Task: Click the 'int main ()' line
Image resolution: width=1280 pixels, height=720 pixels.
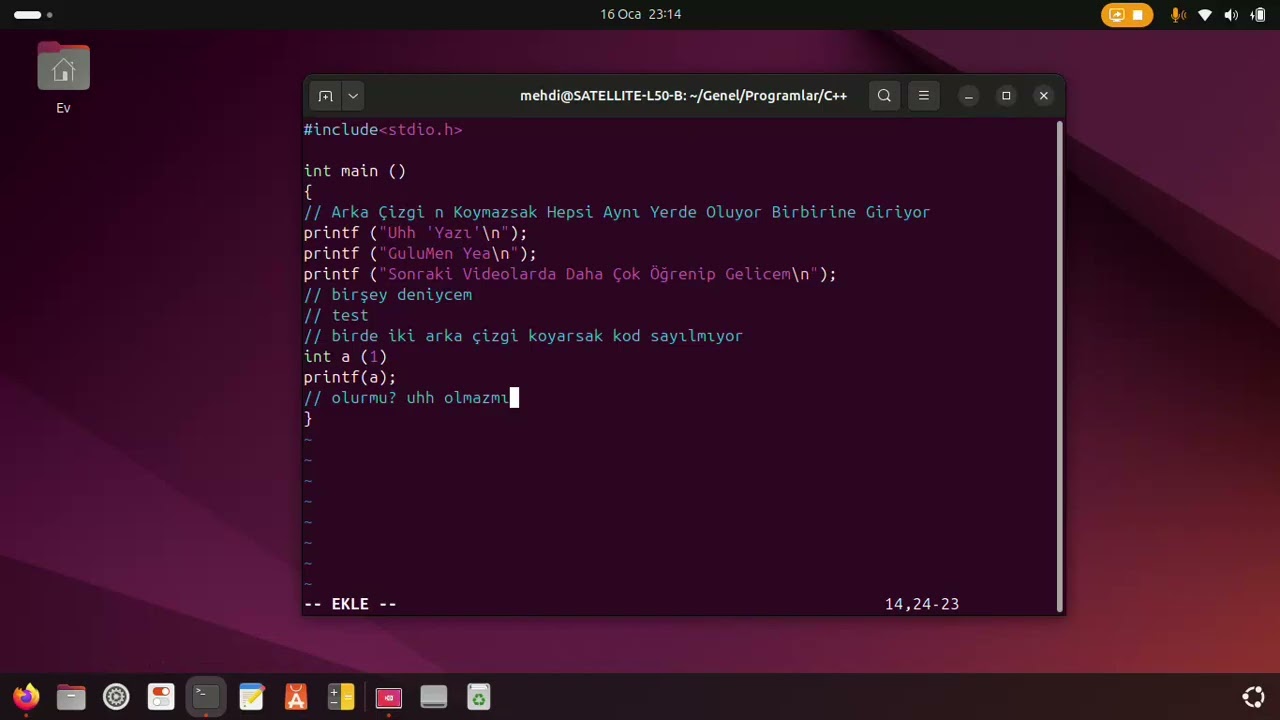Action: (x=355, y=171)
